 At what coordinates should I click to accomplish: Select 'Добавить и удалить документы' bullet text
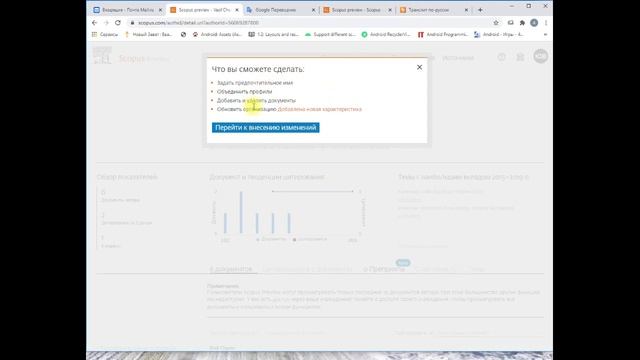(x=256, y=100)
